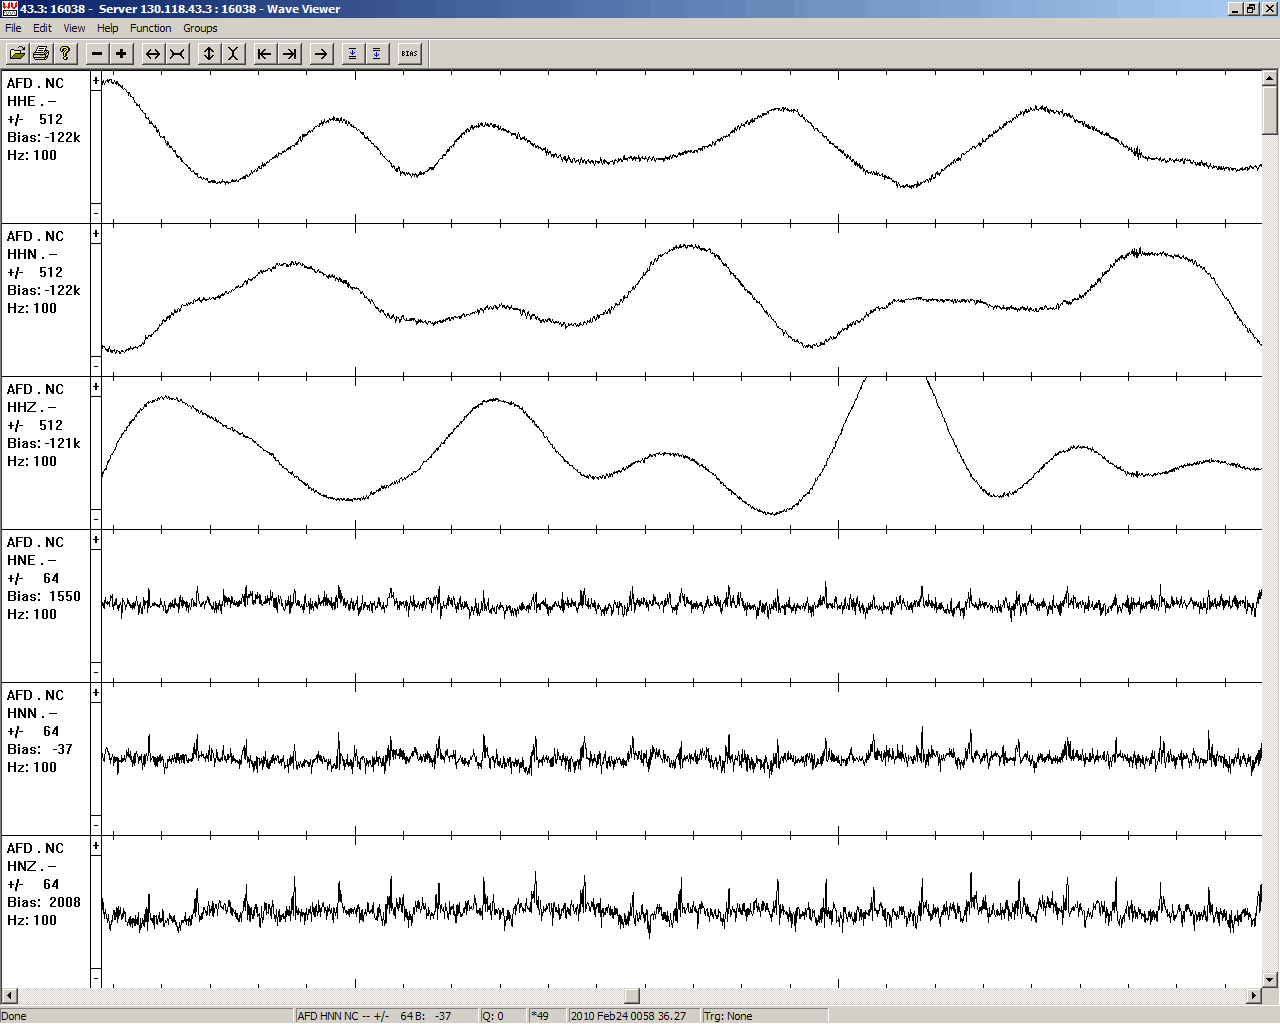The height and width of the screenshot is (1024, 1280).
Task: Open the Help menu
Action: 108,28
